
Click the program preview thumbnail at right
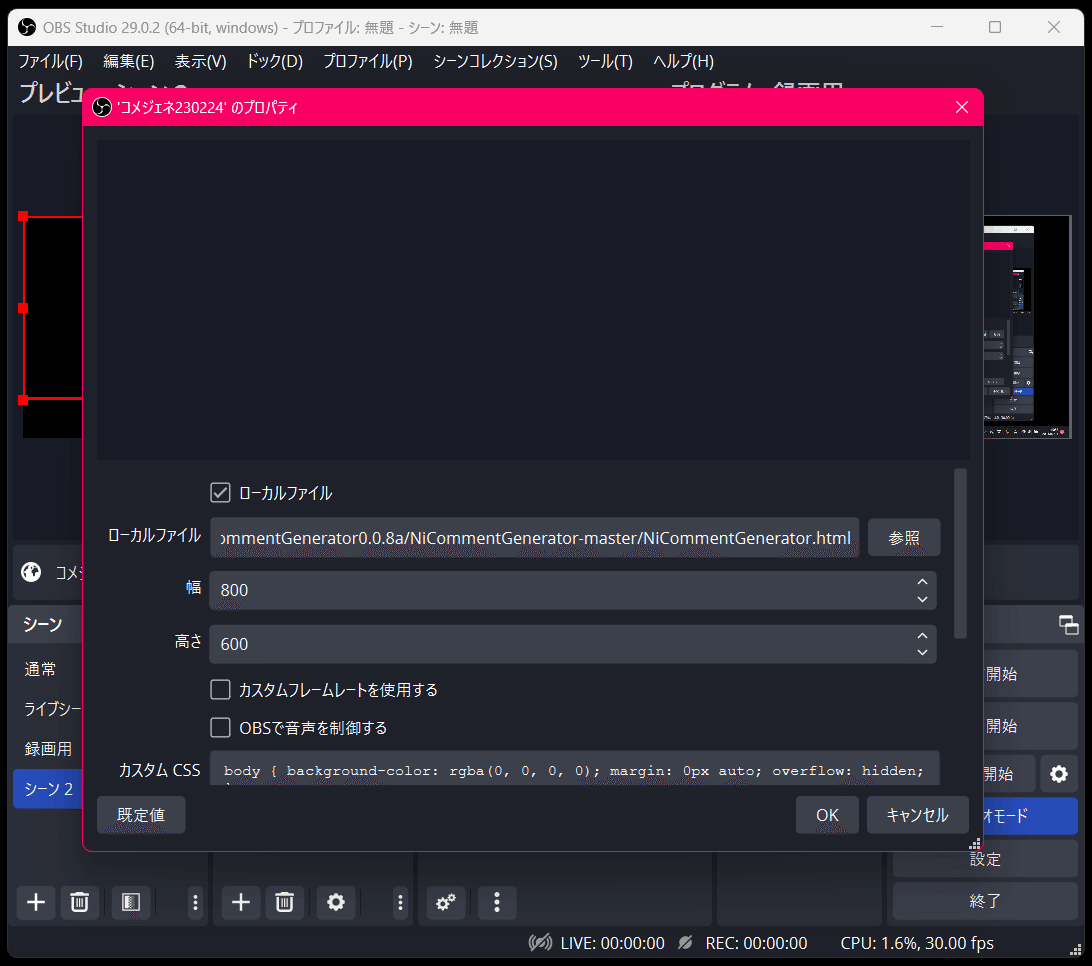pos(1027,327)
